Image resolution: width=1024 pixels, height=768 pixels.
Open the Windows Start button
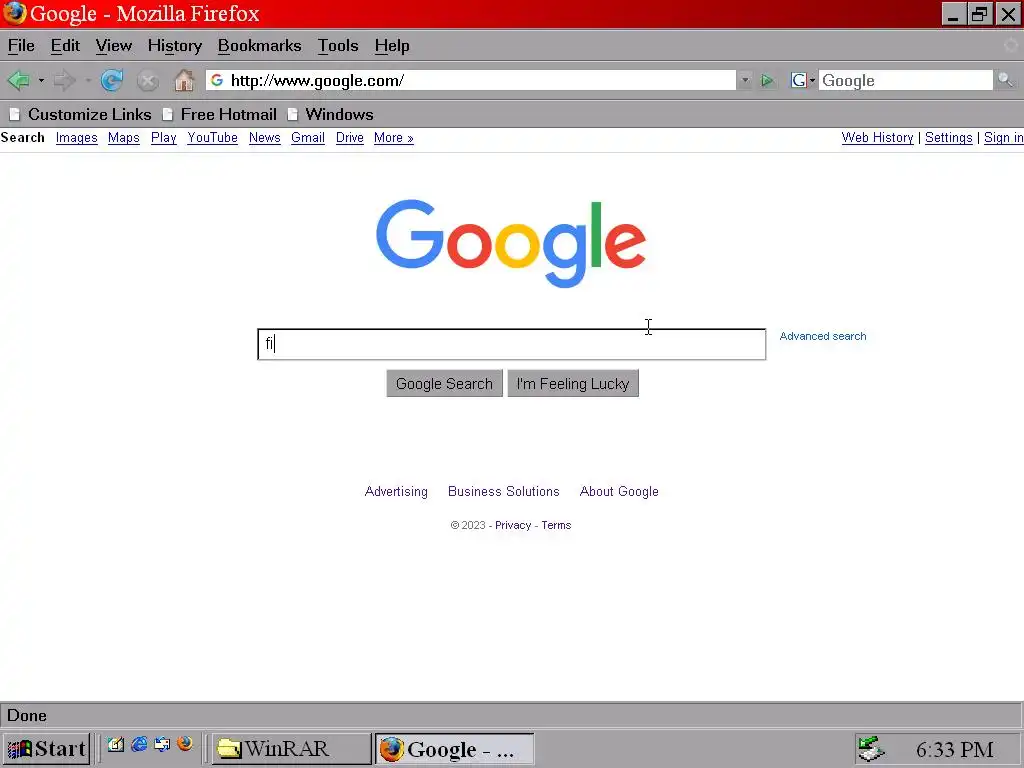tap(46, 748)
